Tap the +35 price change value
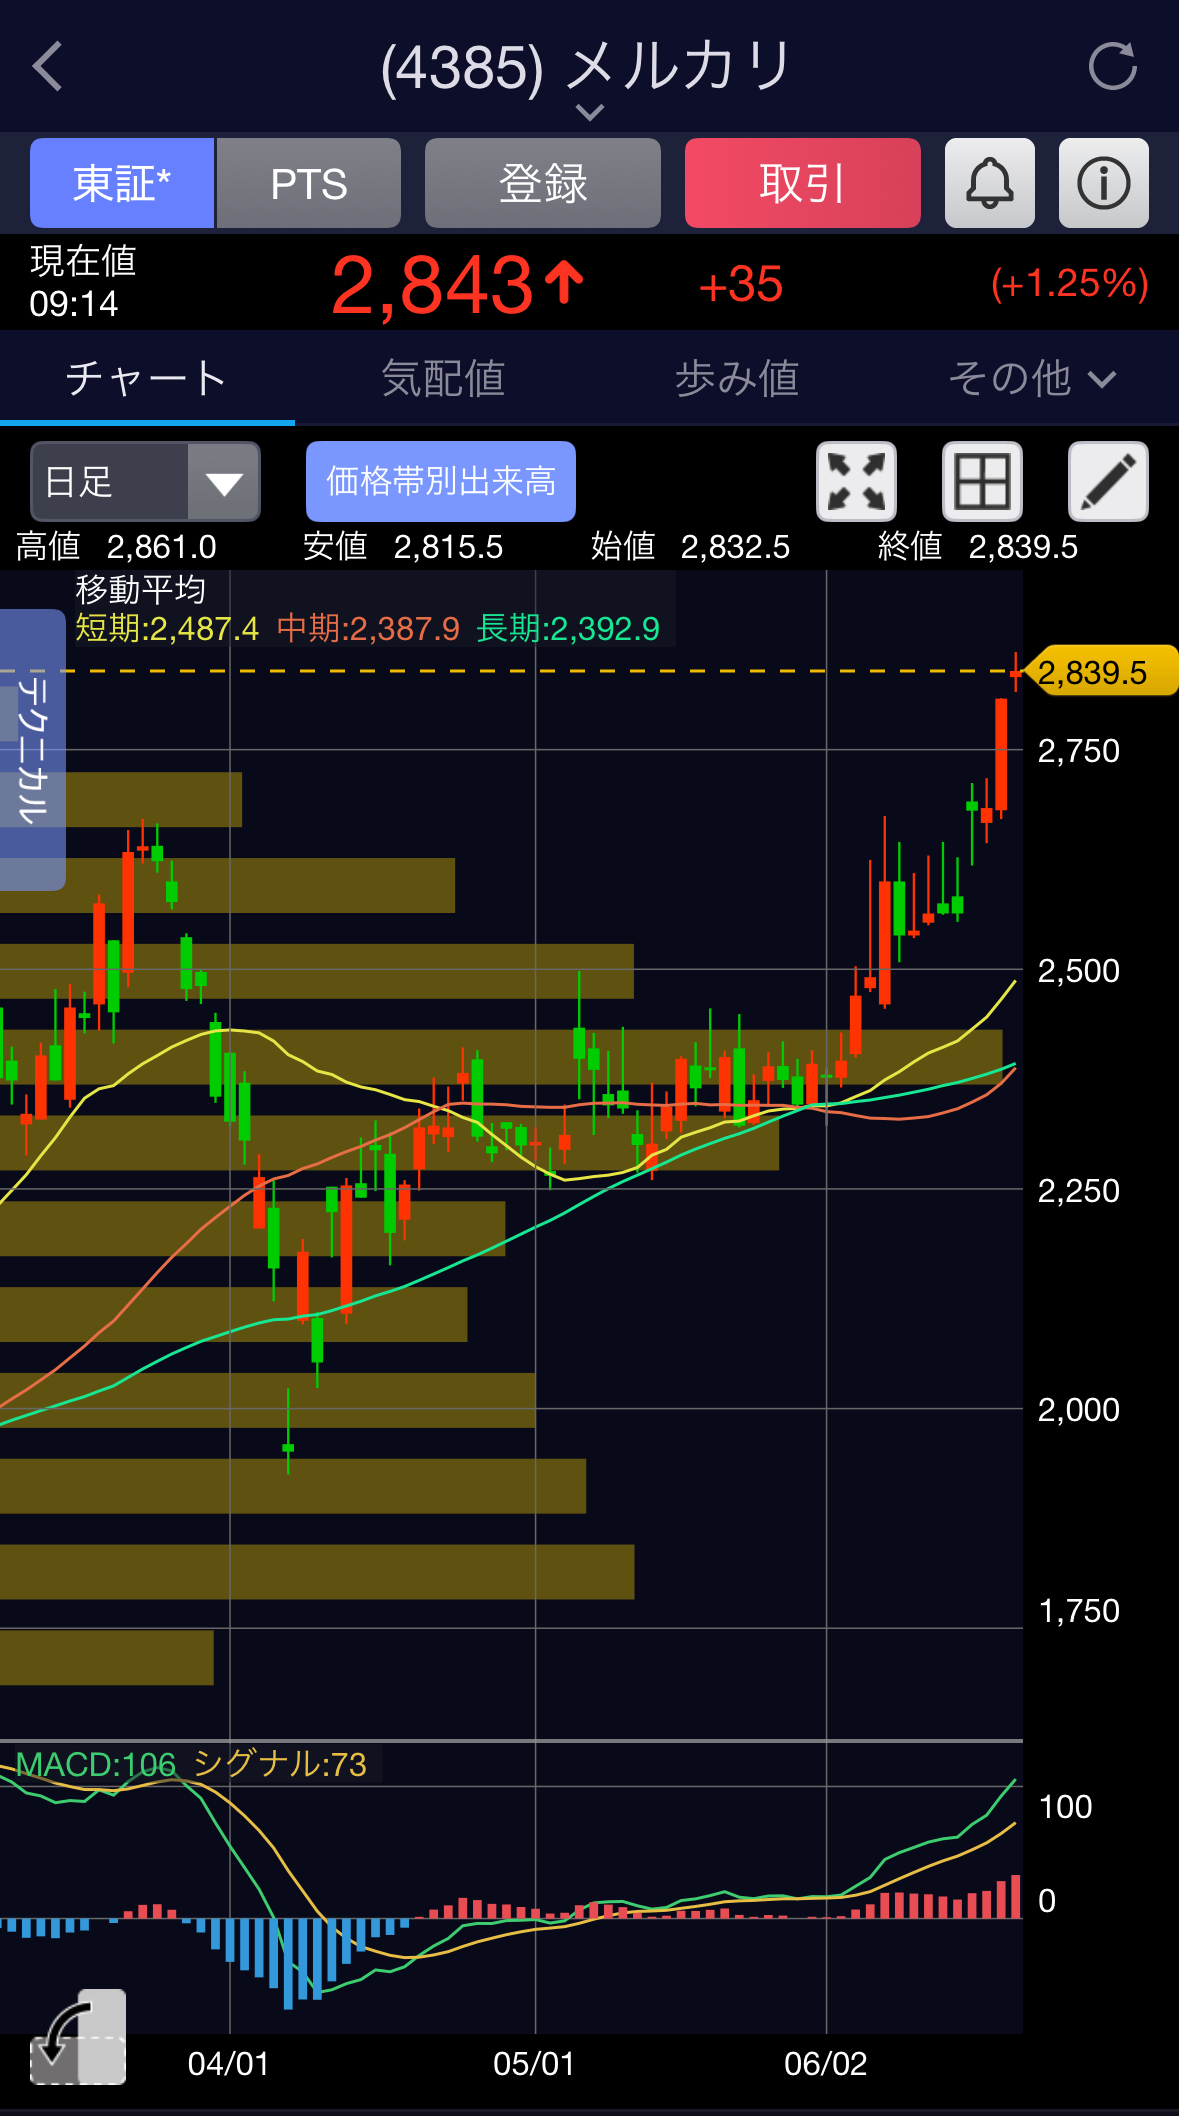Screen dimensions: 1179x2116 pyautogui.click(x=741, y=285)
